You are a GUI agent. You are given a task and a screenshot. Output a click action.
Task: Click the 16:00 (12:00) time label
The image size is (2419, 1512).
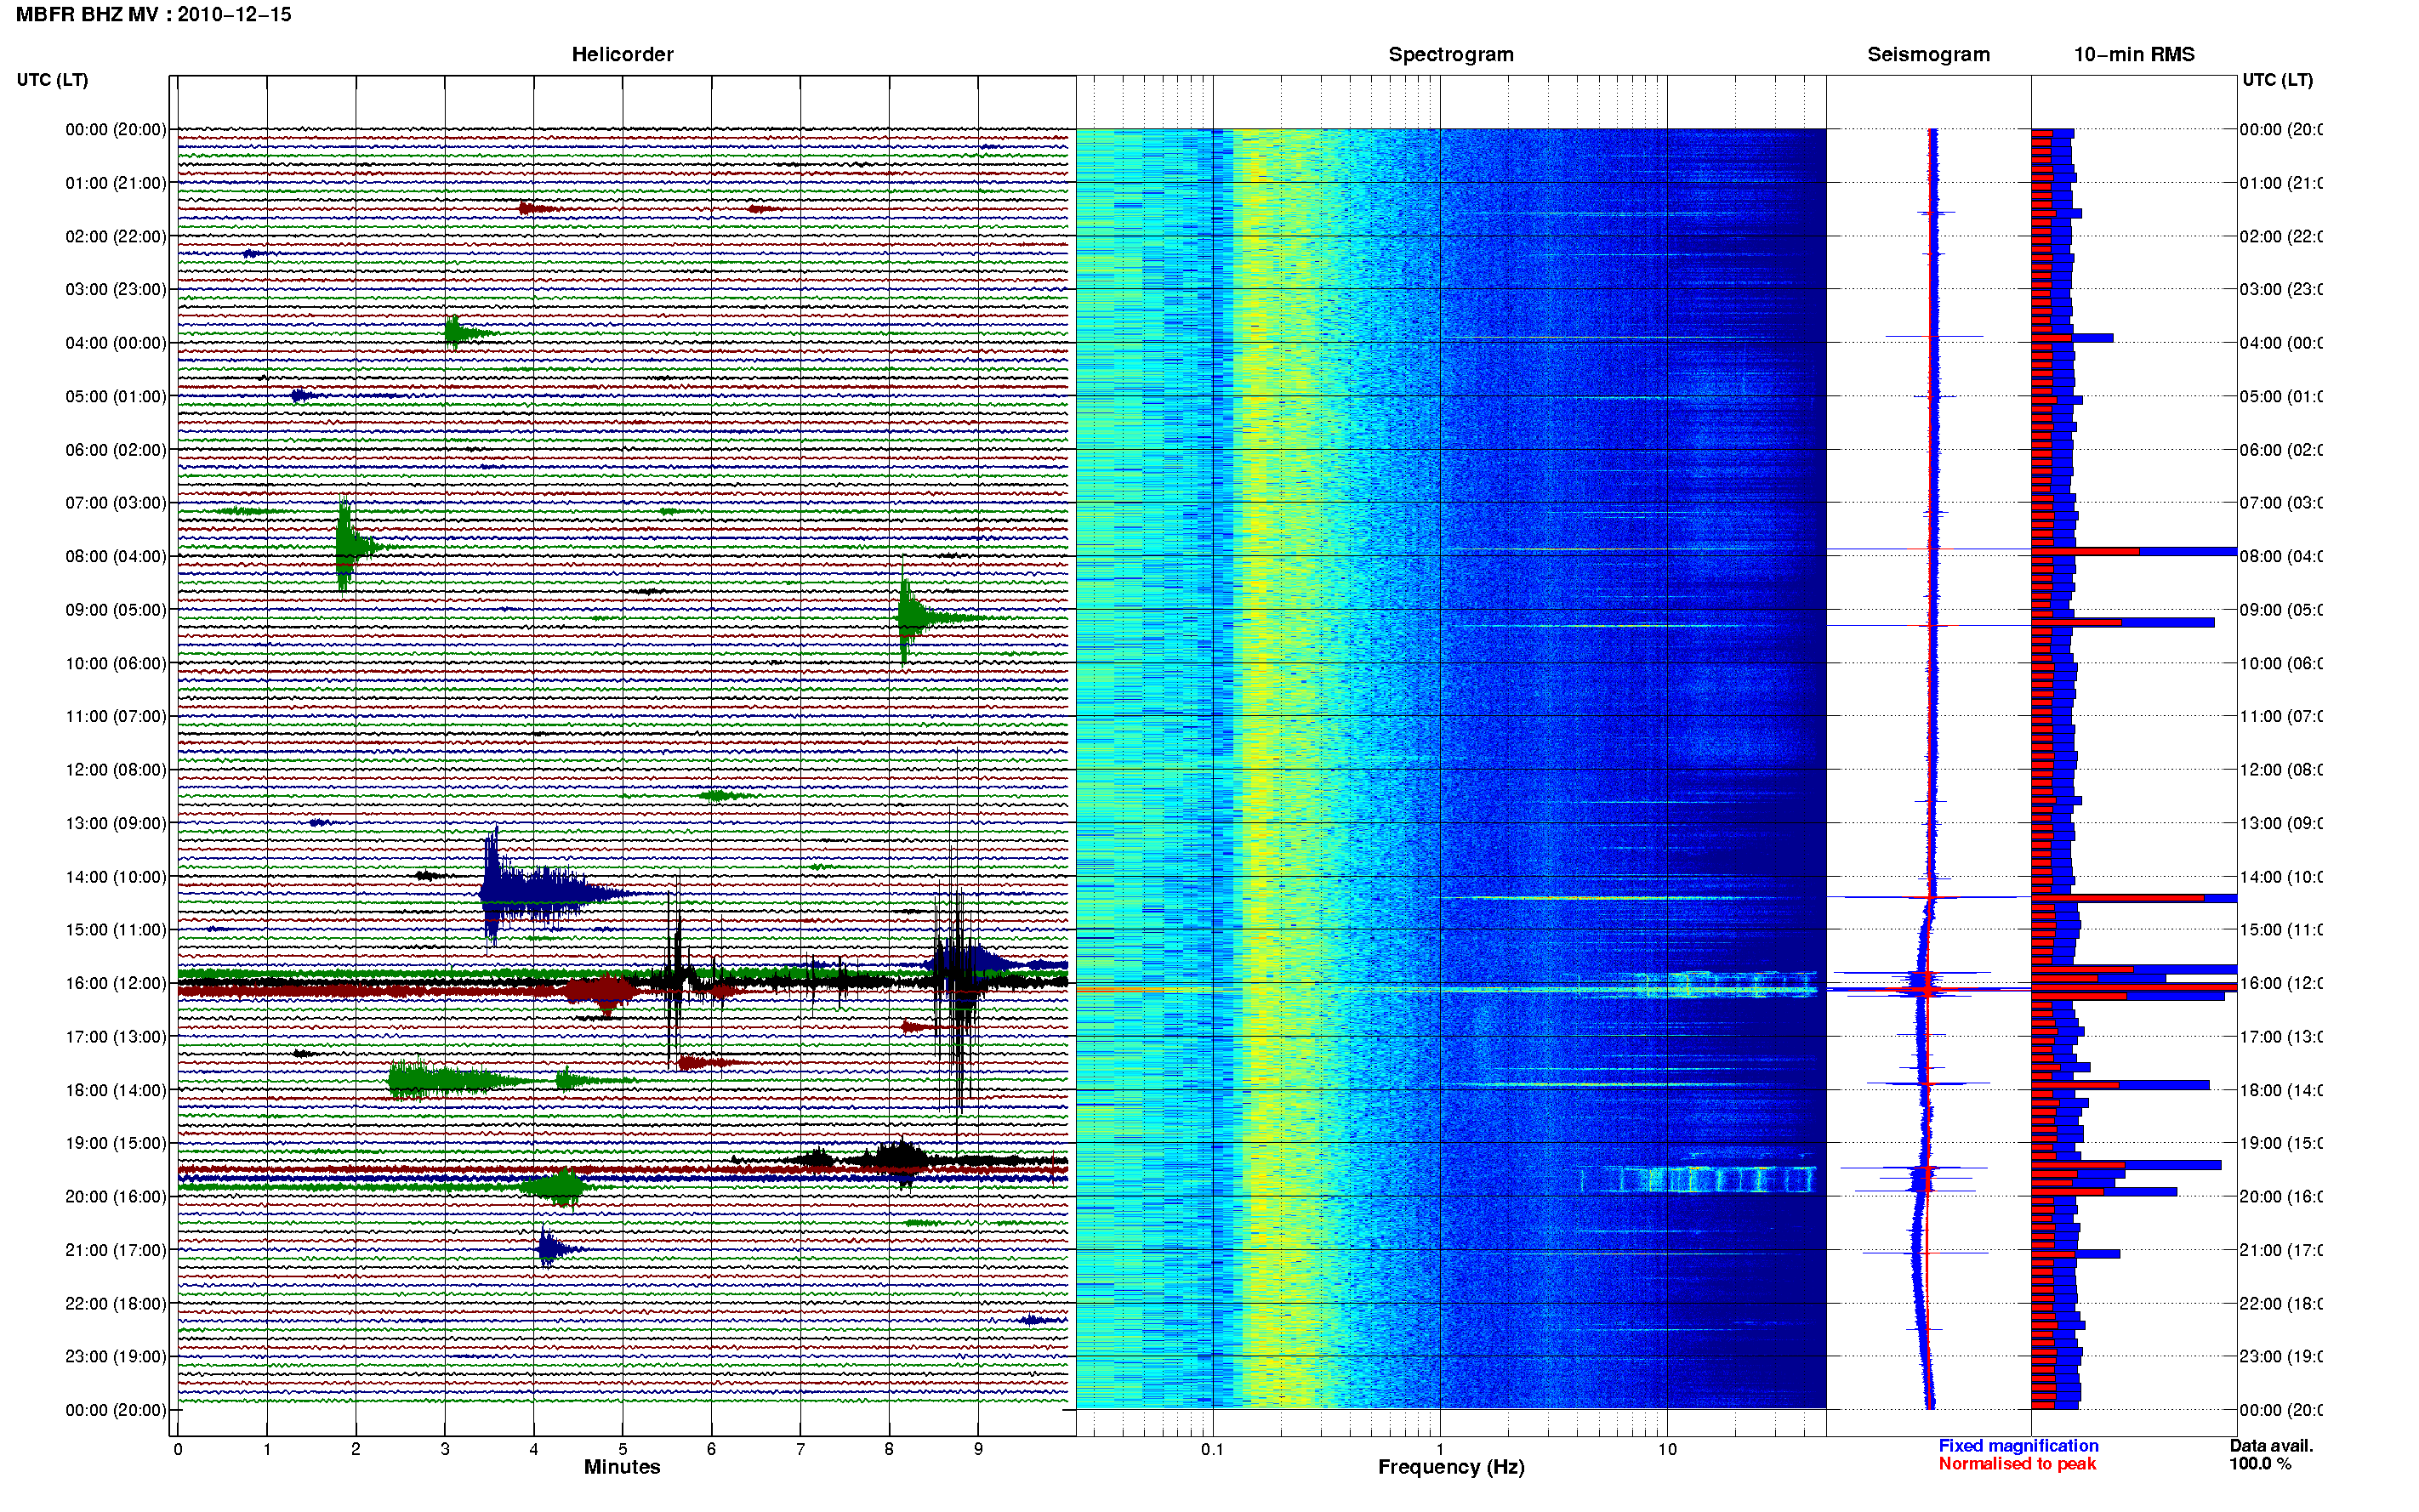coord(116,983)
